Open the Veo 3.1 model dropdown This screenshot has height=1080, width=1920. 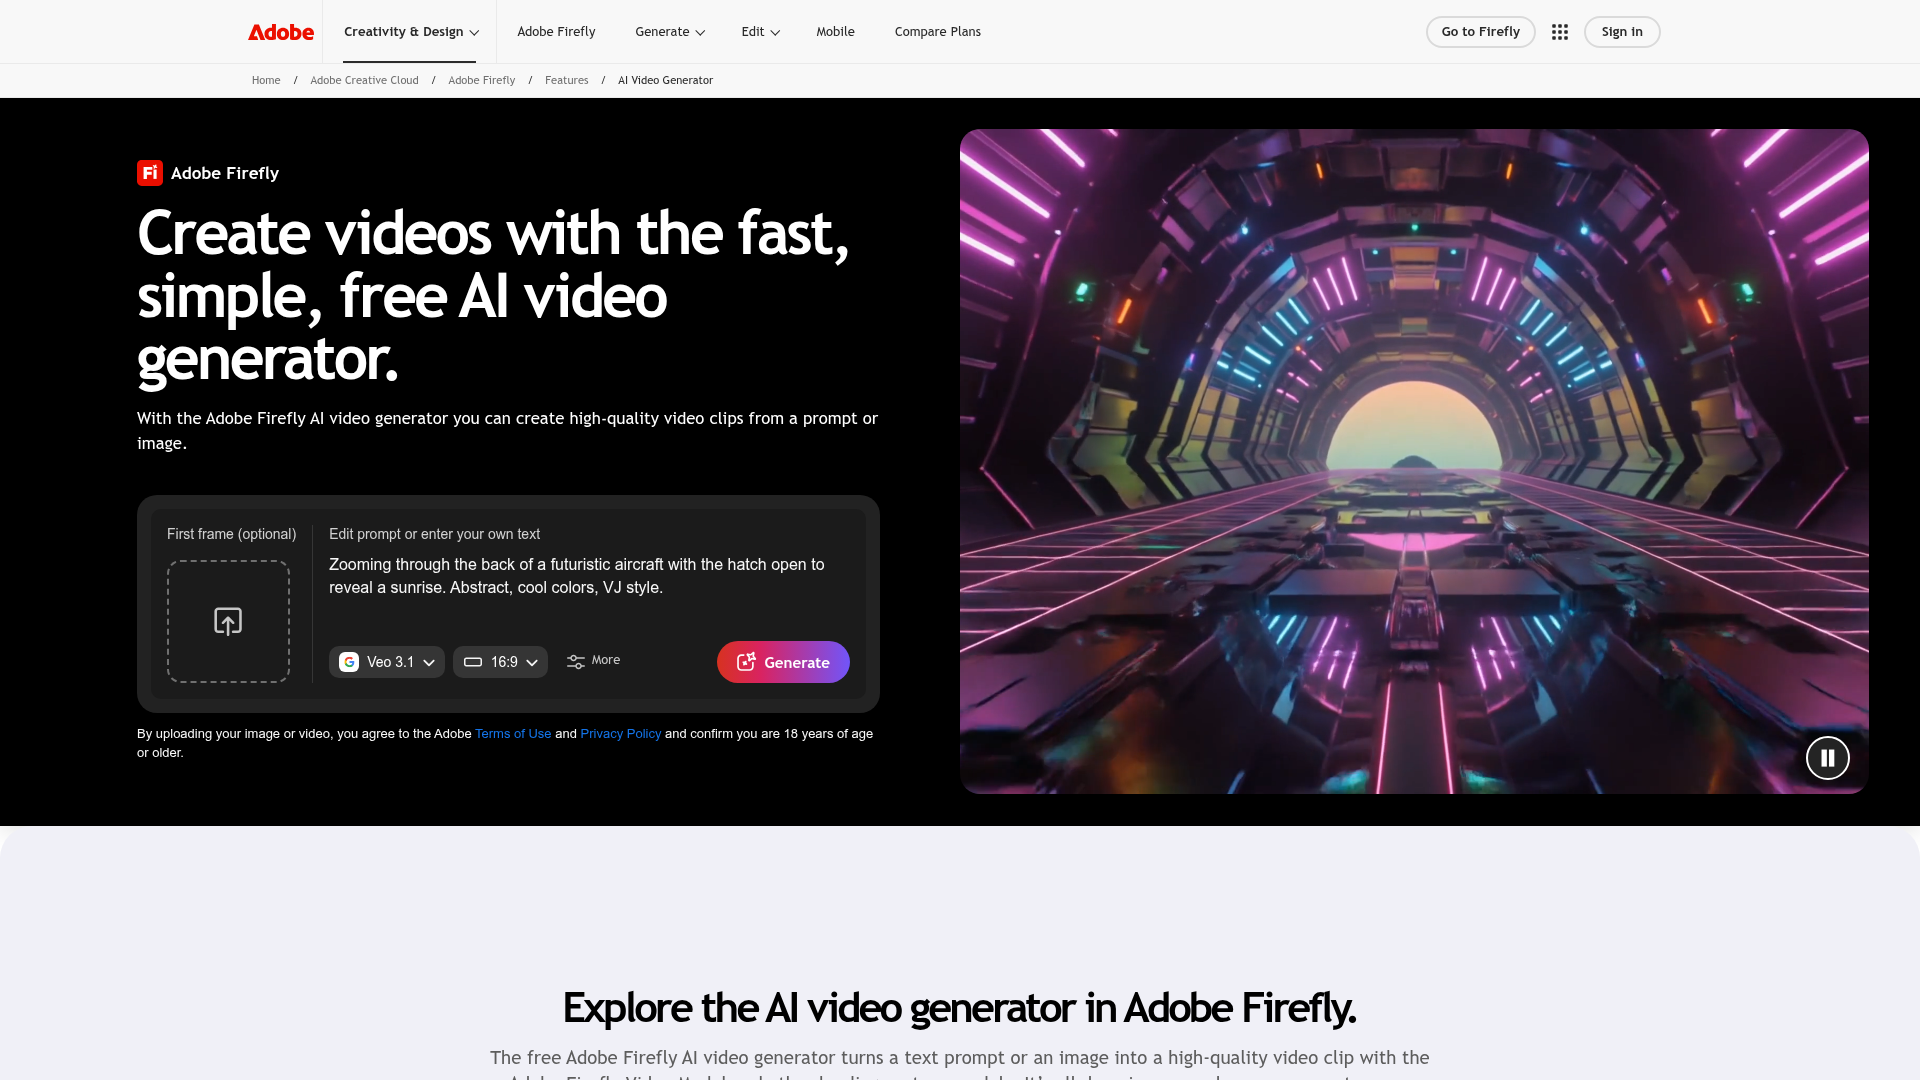pyautogui.click(x=387, y=662)
